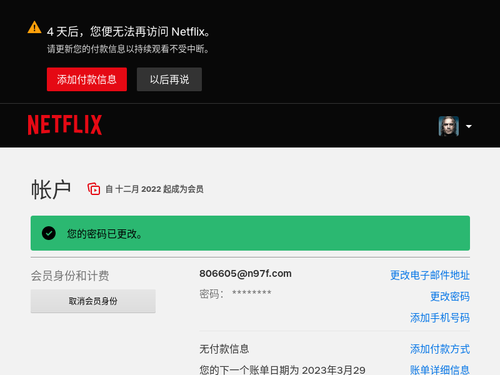The image size is (500, 375).
Task: Click the billing date 2023年3月29 text
Action: 334,370
